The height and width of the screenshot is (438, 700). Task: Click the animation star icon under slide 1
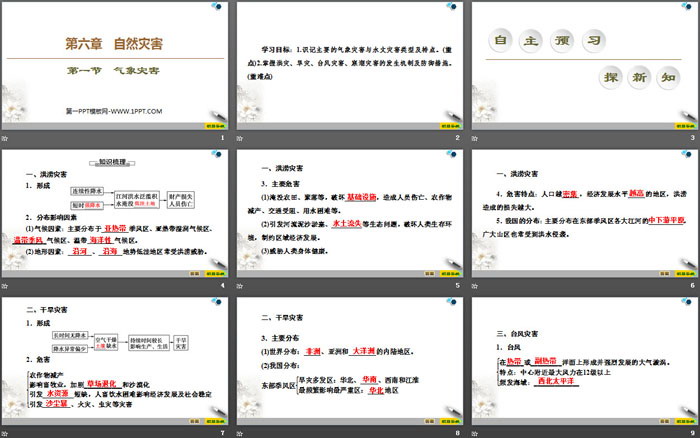pos(7,137)
